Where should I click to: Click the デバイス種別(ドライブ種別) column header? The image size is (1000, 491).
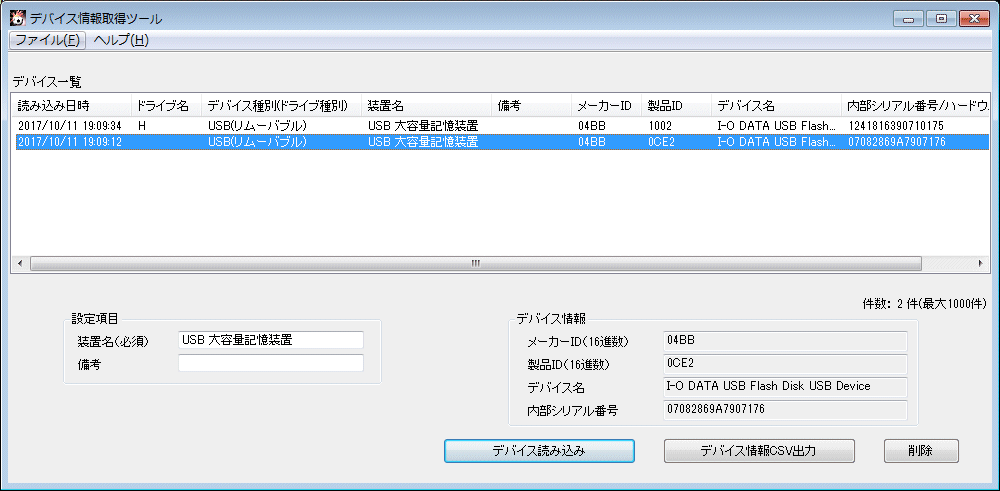(x=281, y=105)
